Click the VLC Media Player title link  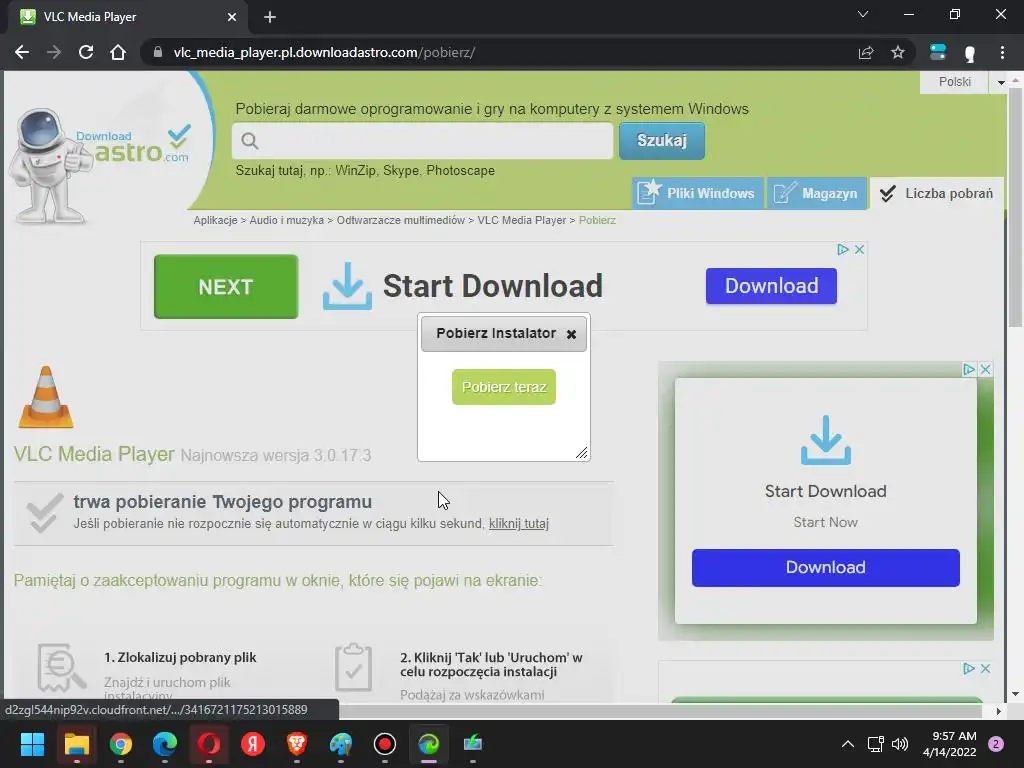pos(94,454)
